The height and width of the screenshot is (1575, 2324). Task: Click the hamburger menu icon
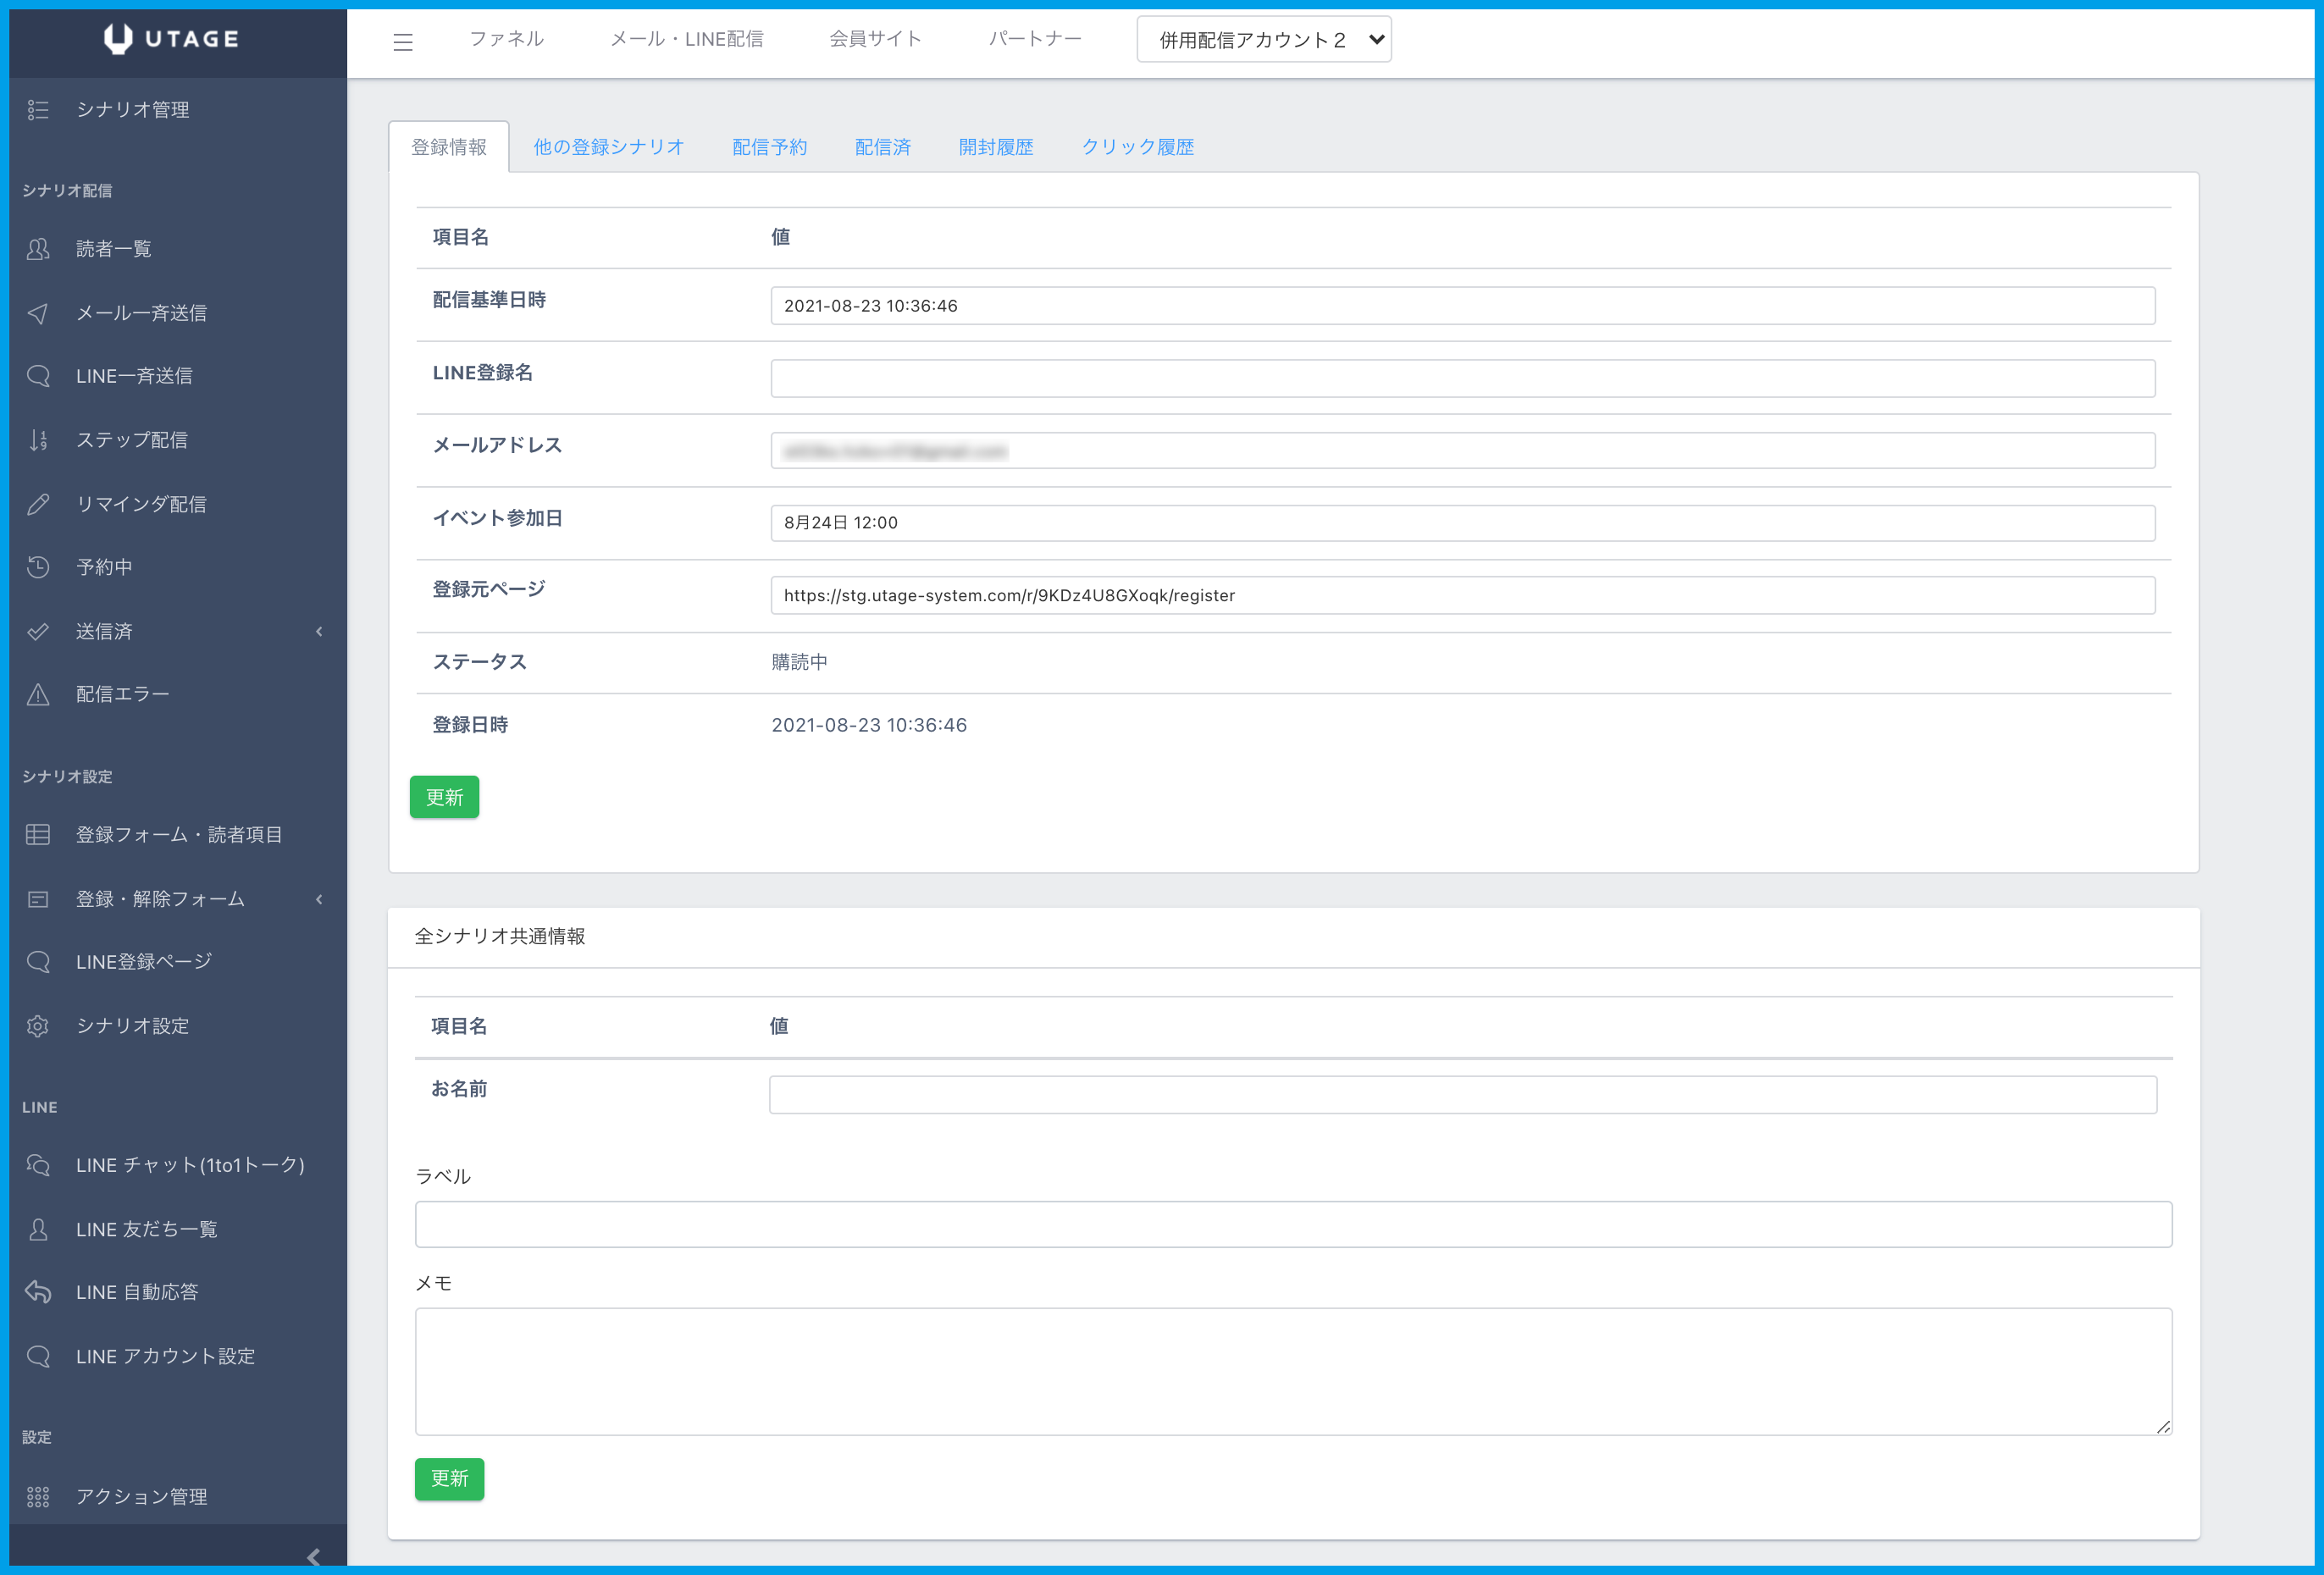[402, 41]
